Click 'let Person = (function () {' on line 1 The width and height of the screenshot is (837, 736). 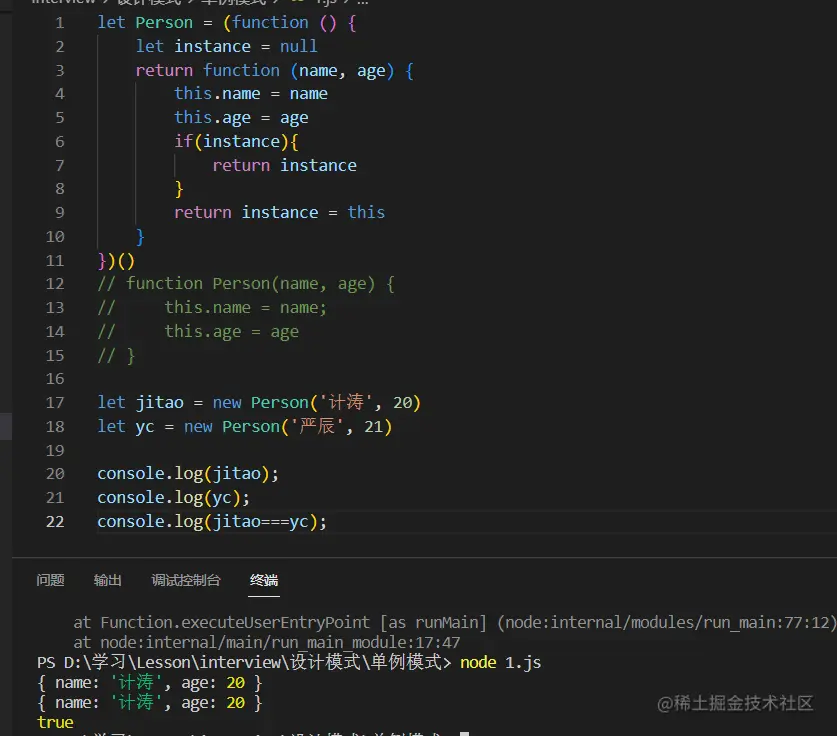tap(227, 23)
